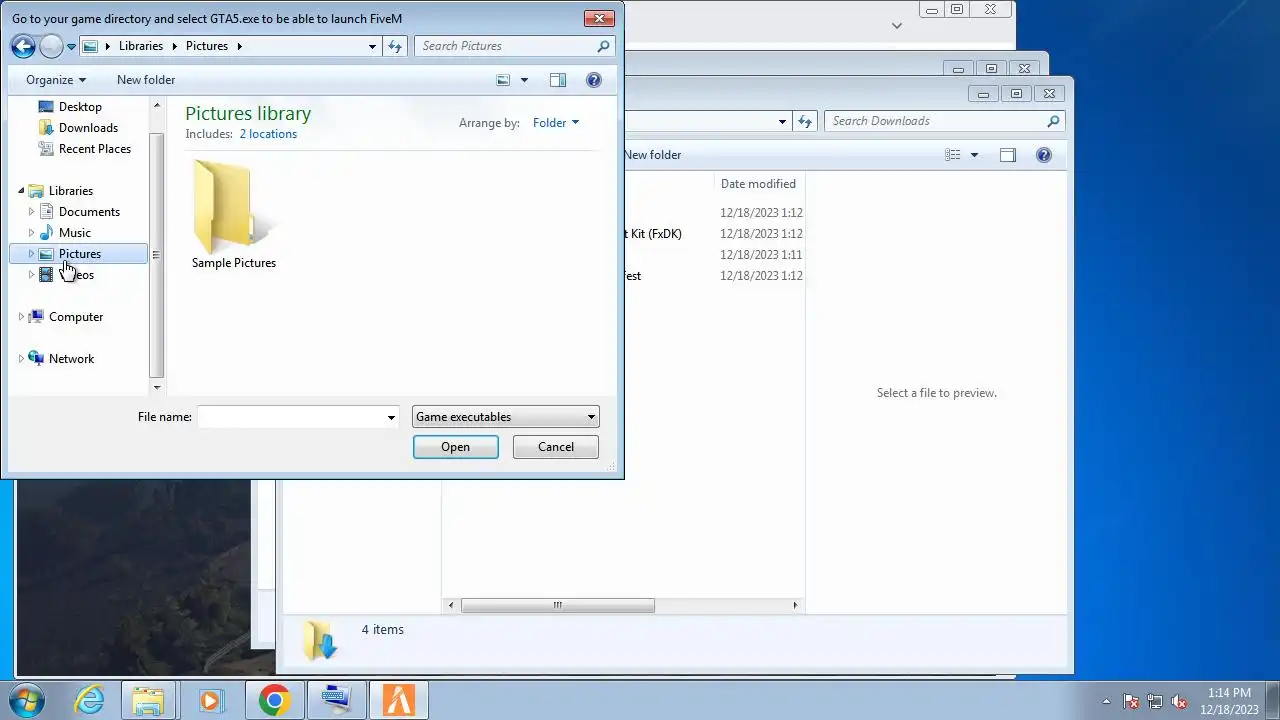Viewport: 1280px width, 720px height.
Task: Click Libraries in the address breadcrumb
Action: [x=140, y=46]
